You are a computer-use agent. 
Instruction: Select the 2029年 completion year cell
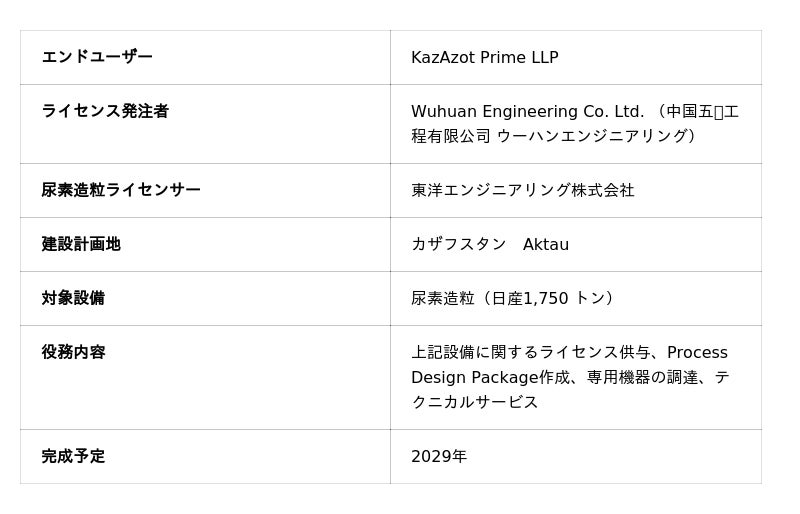(x=439, y=457)
